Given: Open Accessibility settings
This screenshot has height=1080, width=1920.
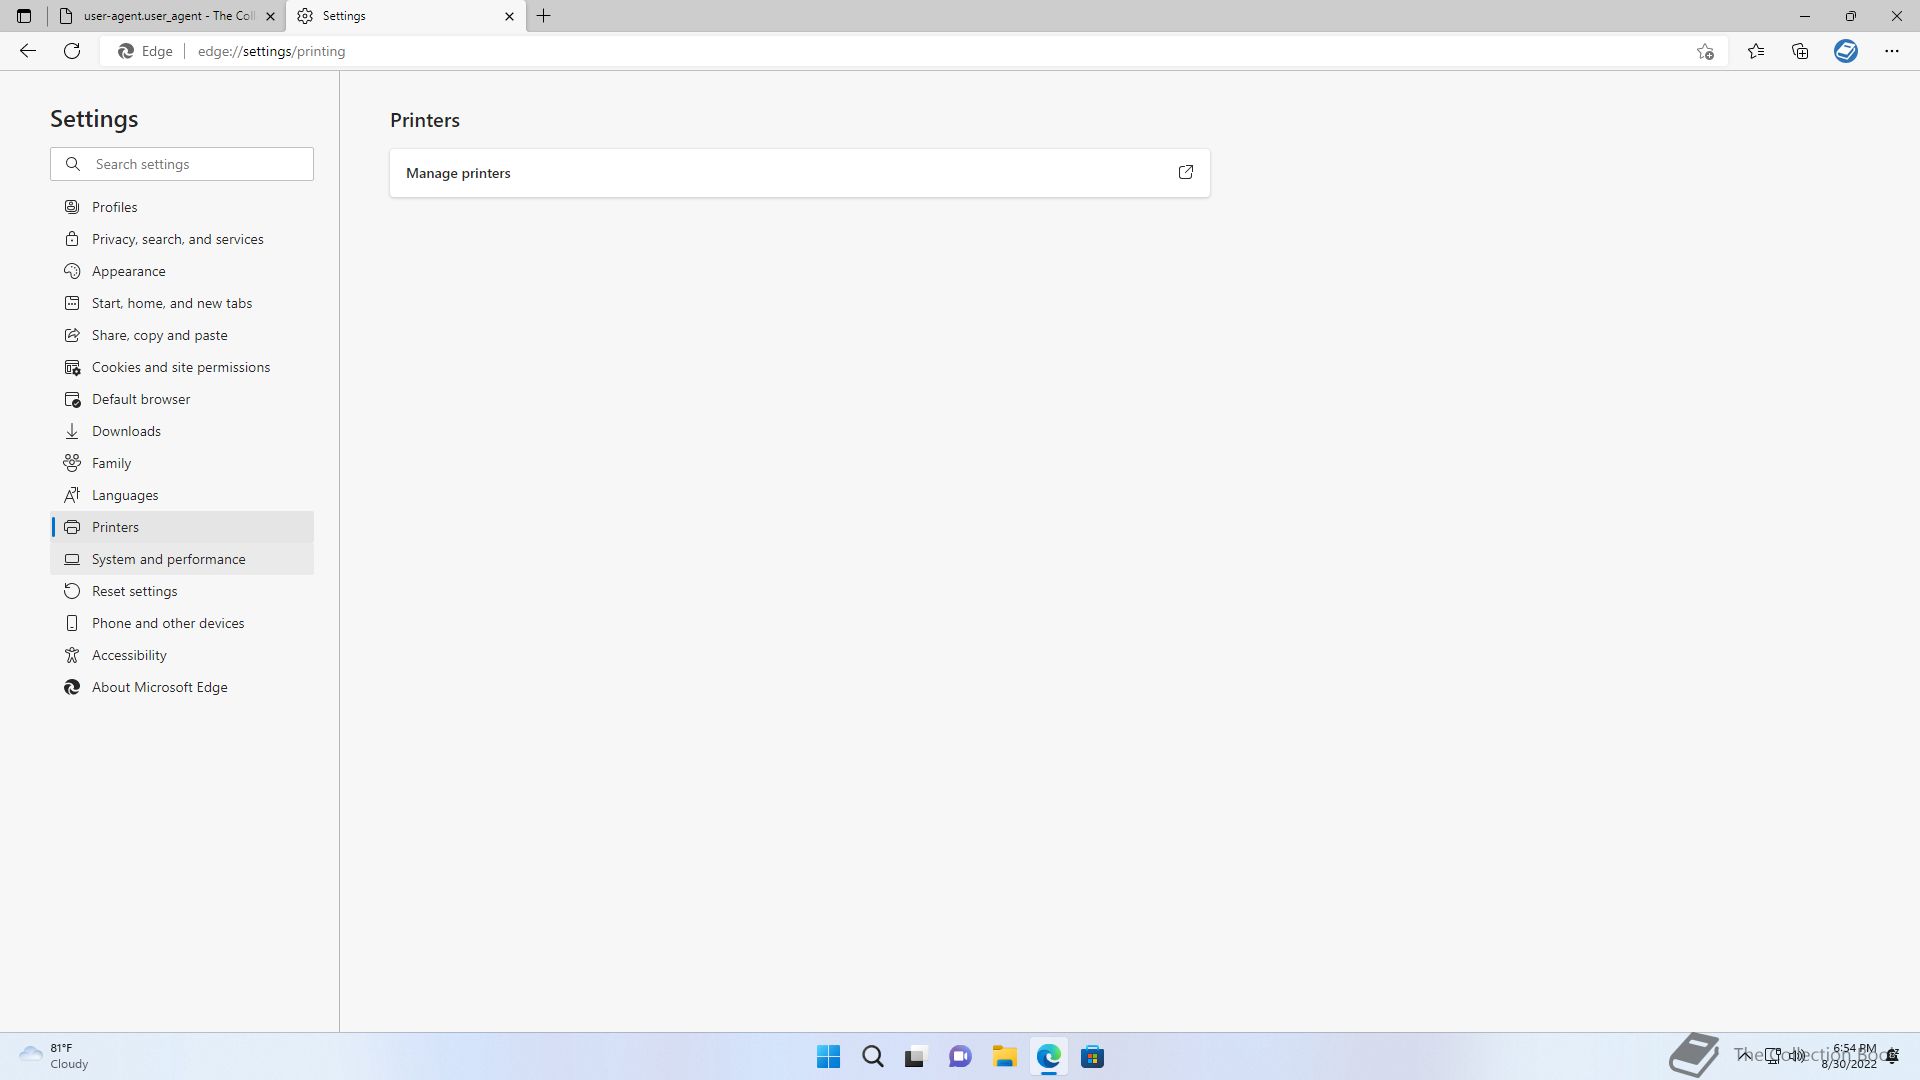Looking at the screenshot, I should point(182,655).
